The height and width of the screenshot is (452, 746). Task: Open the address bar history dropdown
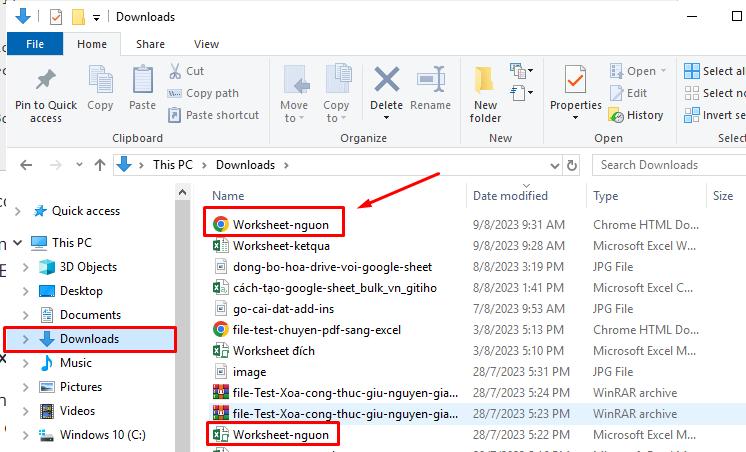pos(554,166)
